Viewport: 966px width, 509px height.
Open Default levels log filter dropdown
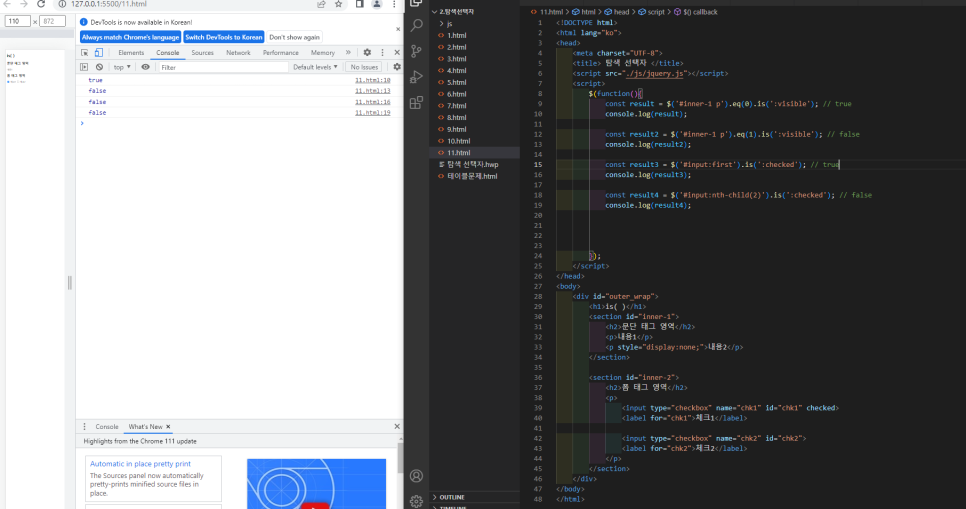pos(315,67)
